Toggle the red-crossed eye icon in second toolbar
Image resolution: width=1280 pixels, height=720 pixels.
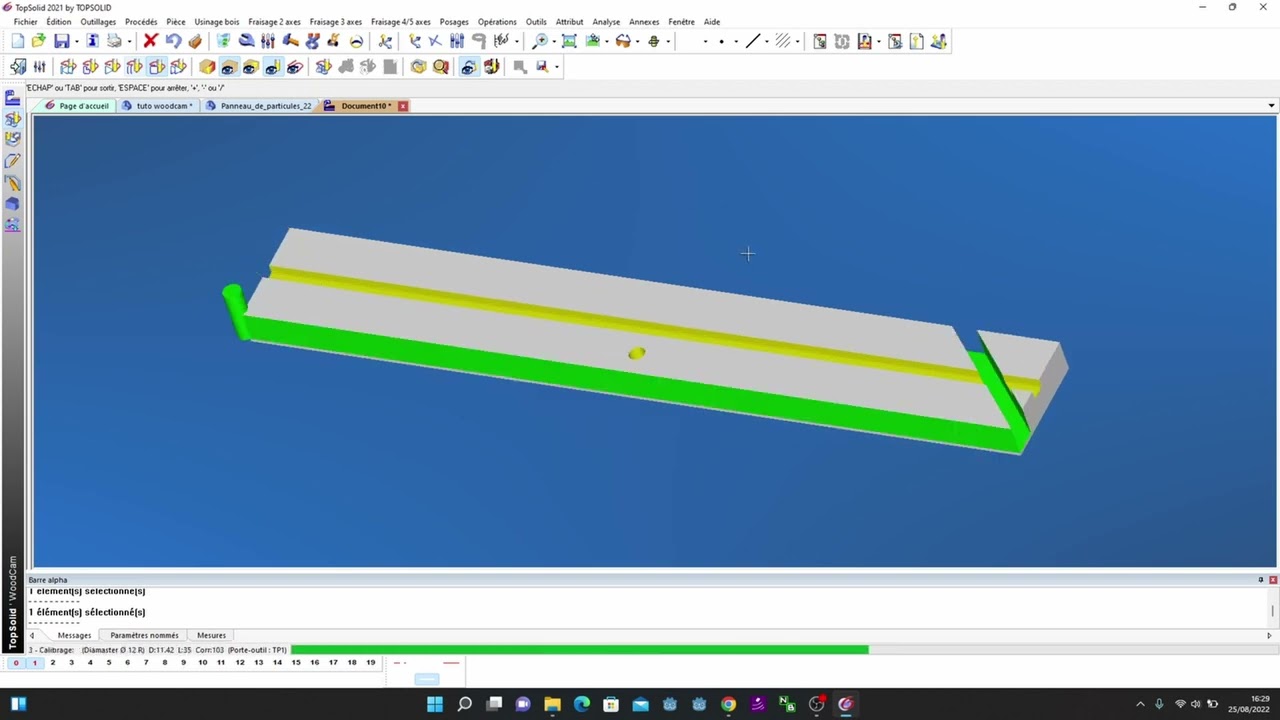pos(295,67)
